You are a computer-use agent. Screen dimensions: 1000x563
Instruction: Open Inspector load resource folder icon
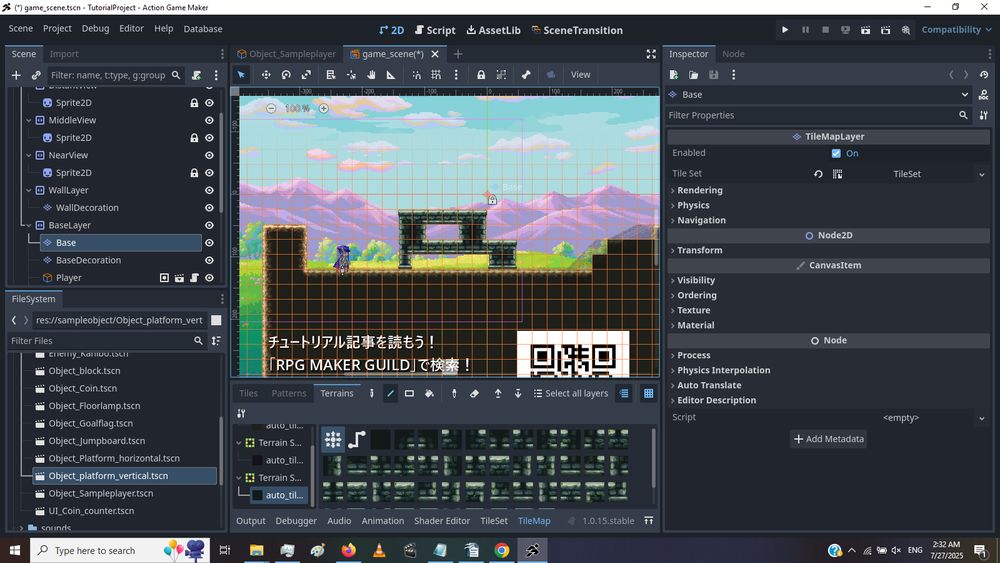(693, 75)
